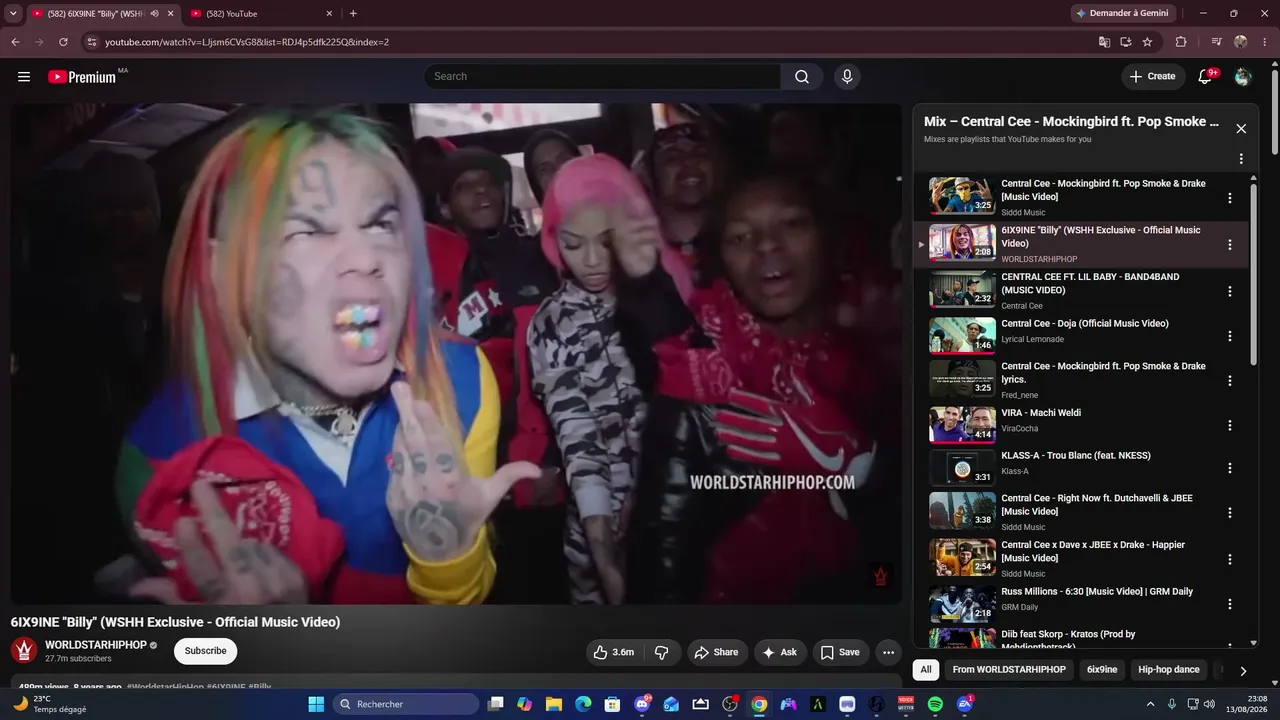Open File Explorer from taskbar
1280x720 pixels.
tap(554, 704)
